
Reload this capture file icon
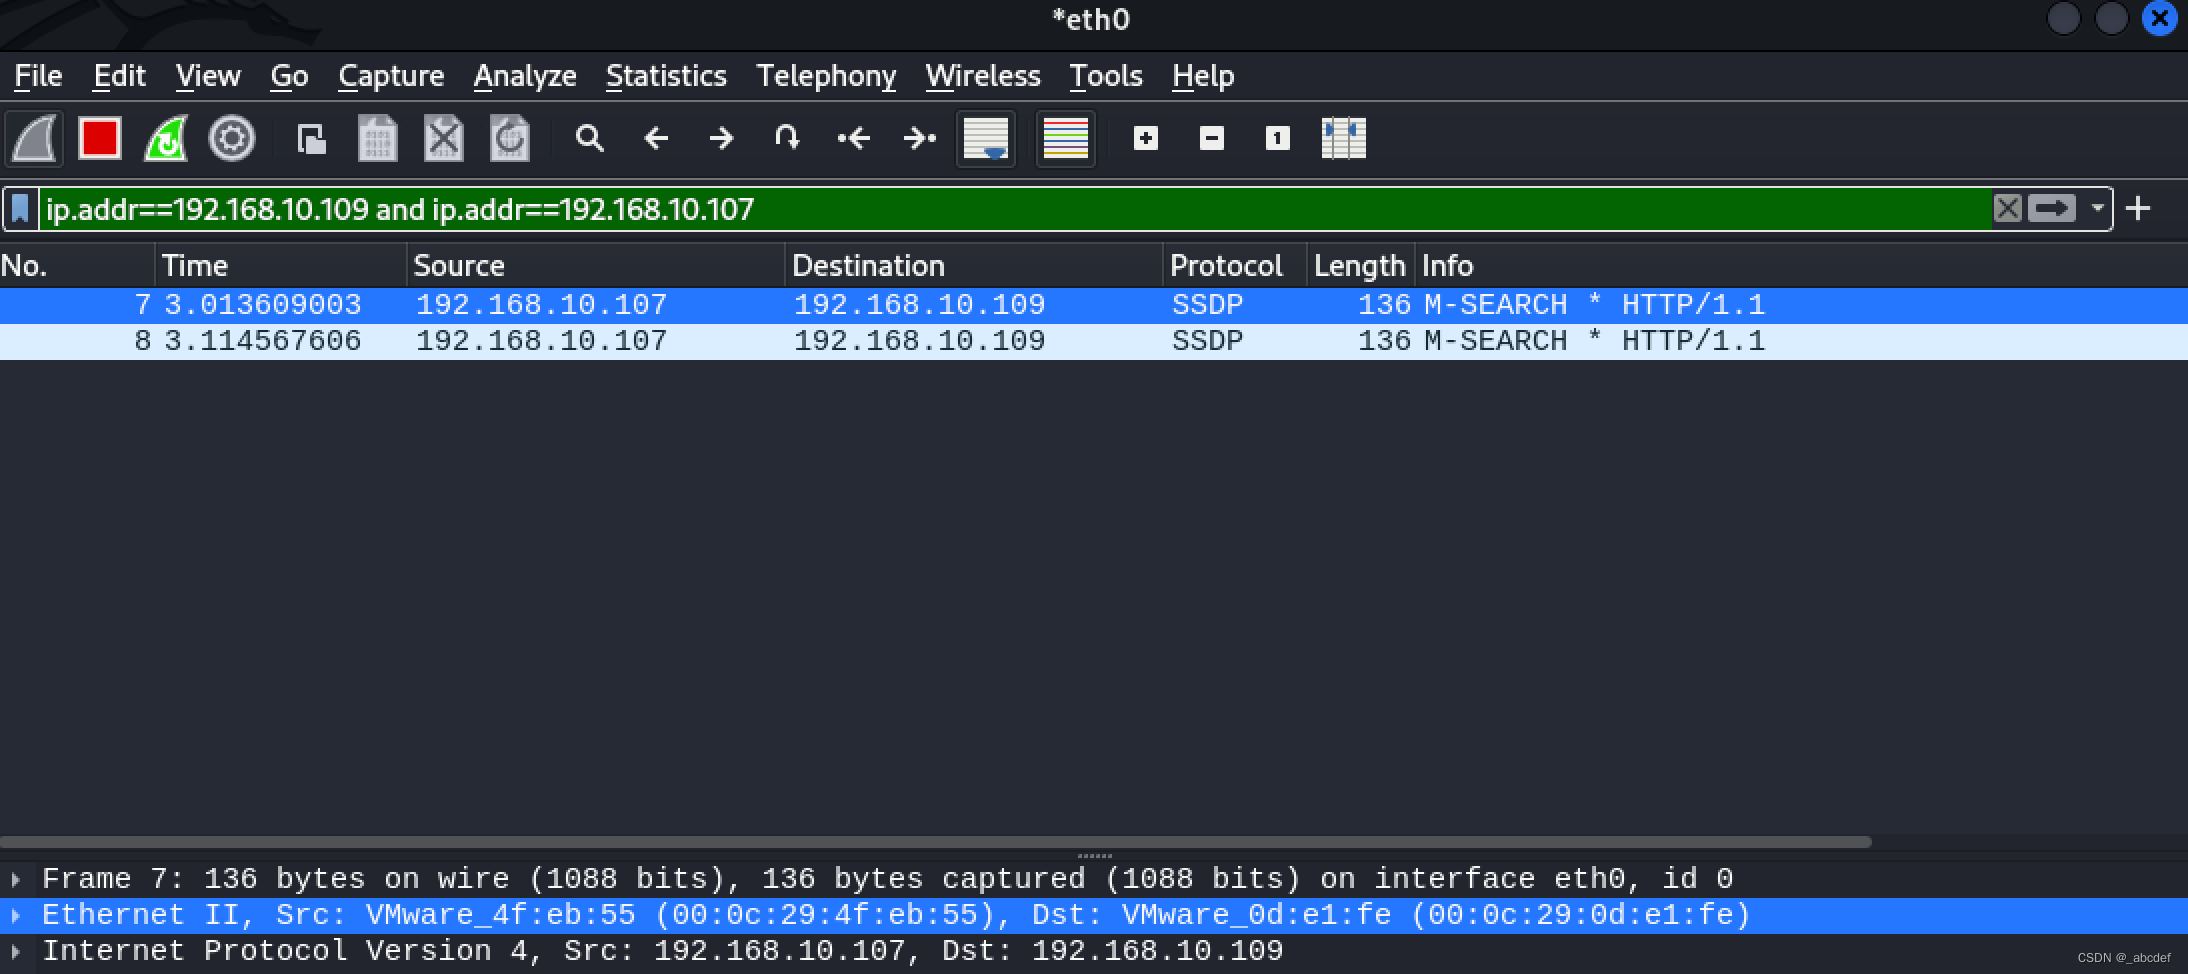pos(510,139)
